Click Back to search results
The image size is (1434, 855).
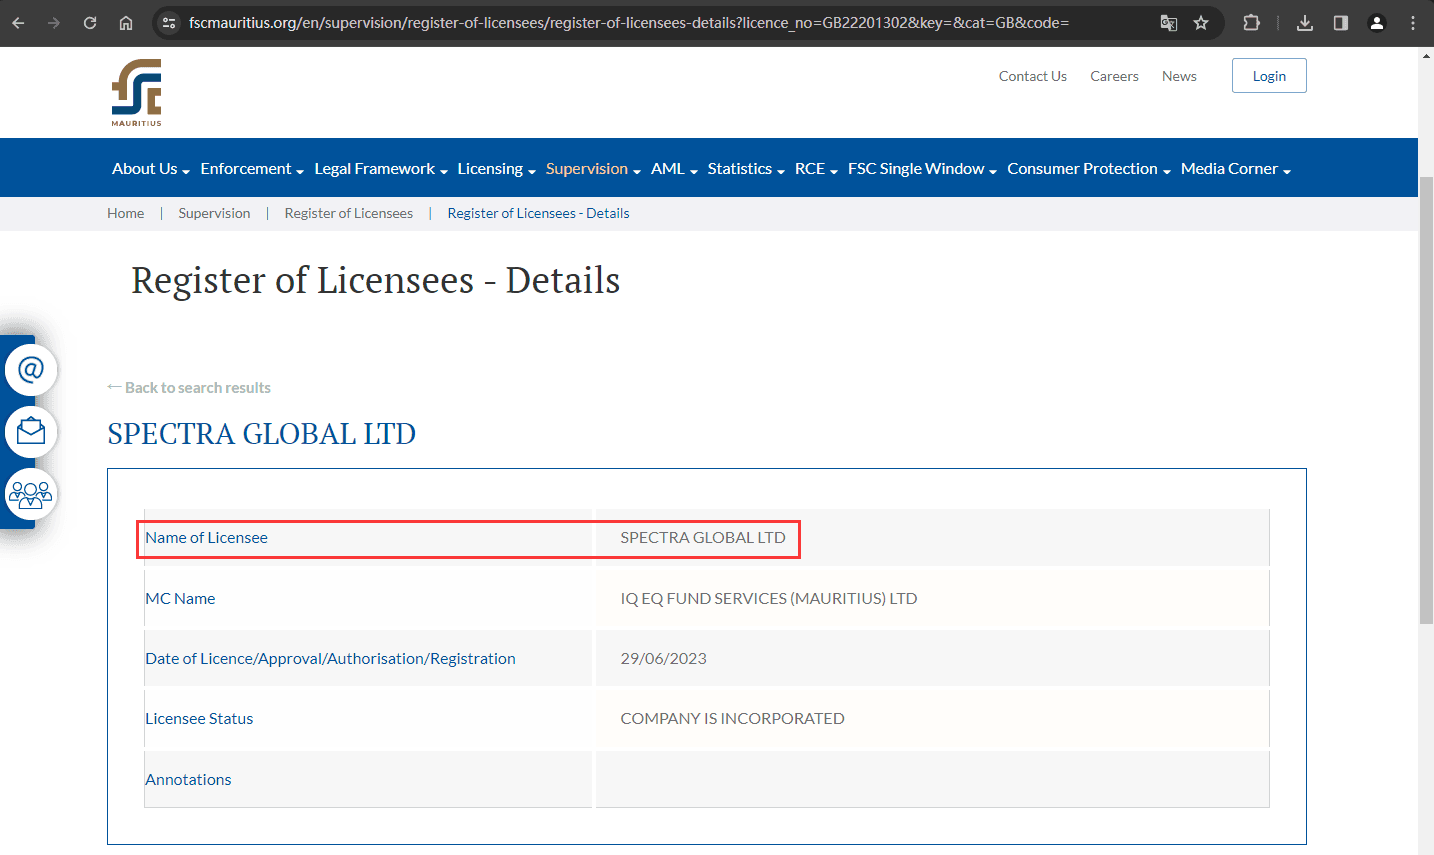pyautogui.click(x=189, y=387)
